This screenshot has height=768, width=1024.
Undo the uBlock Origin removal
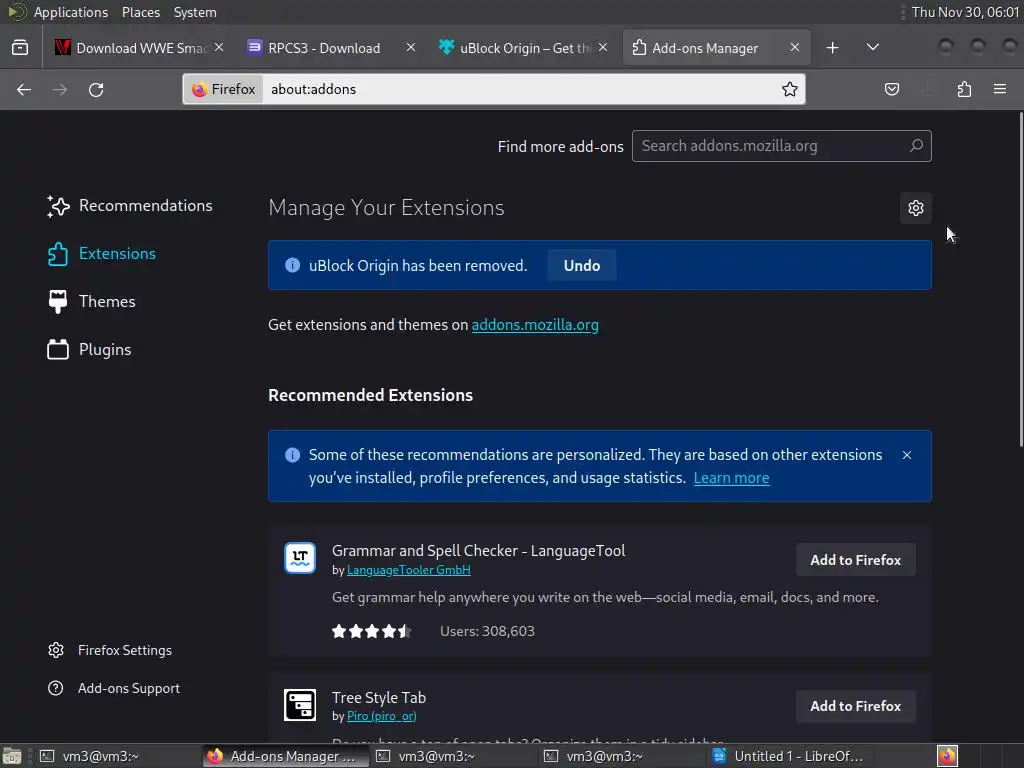pos(582,266)
